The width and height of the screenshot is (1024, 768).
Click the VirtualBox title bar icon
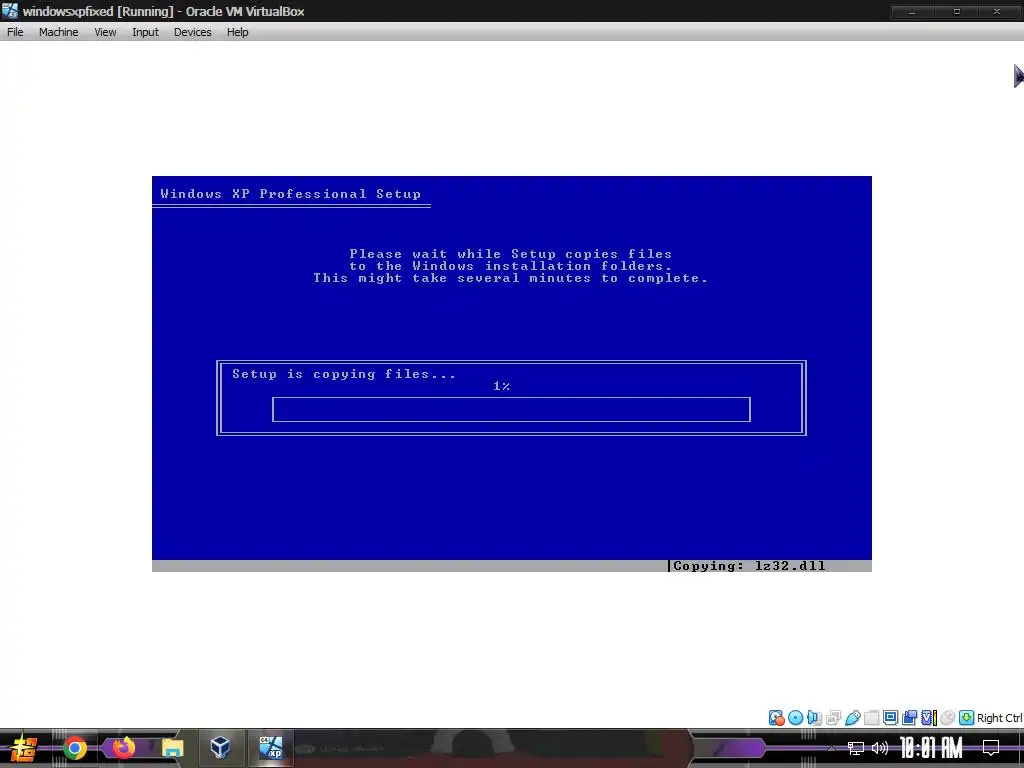coord(10,11)
